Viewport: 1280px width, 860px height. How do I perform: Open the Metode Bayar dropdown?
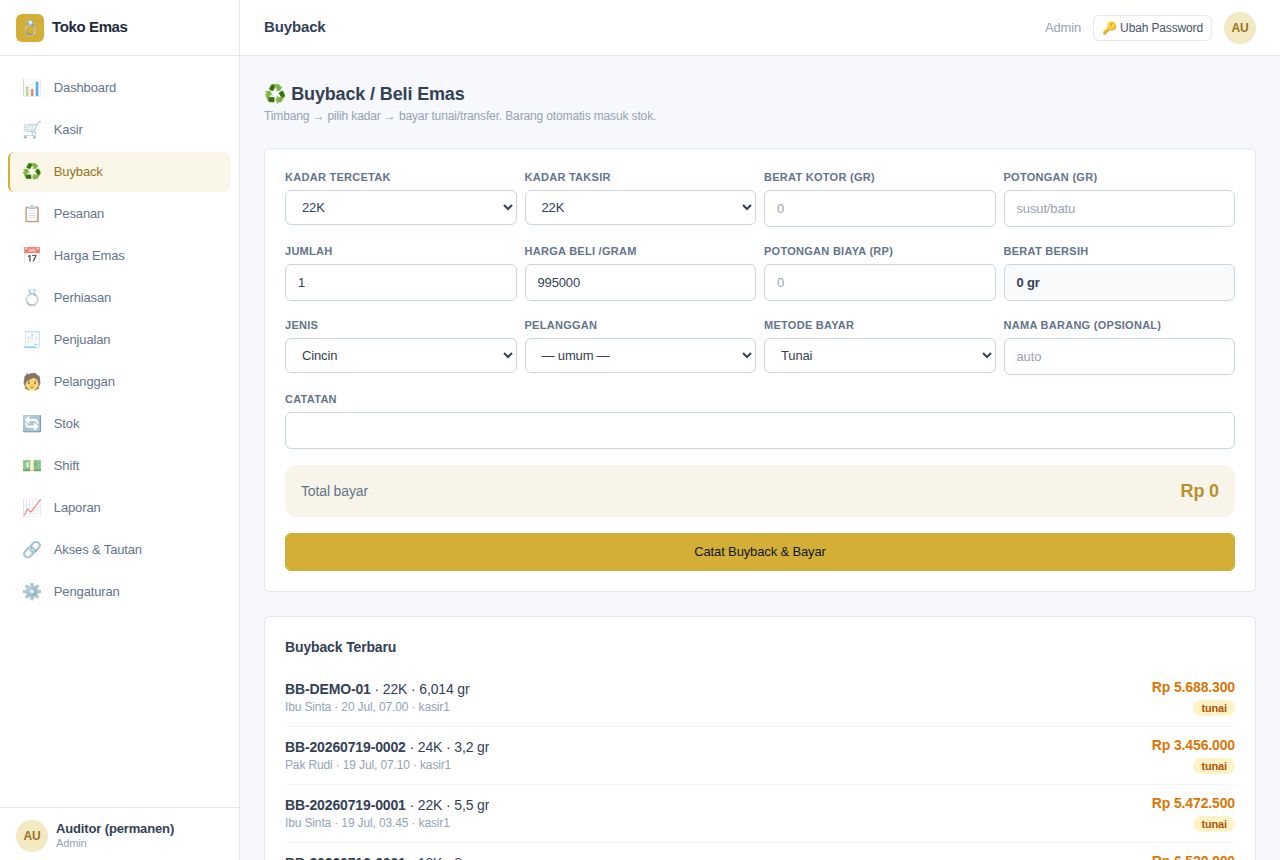click(880, 356)
